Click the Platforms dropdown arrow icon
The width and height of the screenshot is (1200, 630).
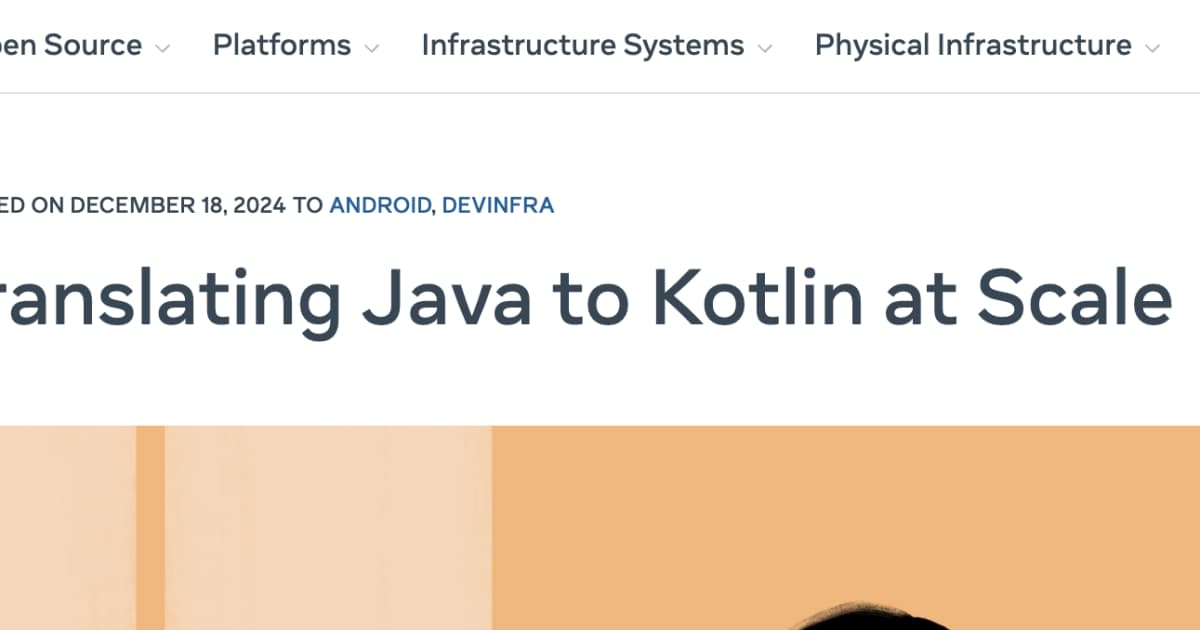tap(372, 46)
